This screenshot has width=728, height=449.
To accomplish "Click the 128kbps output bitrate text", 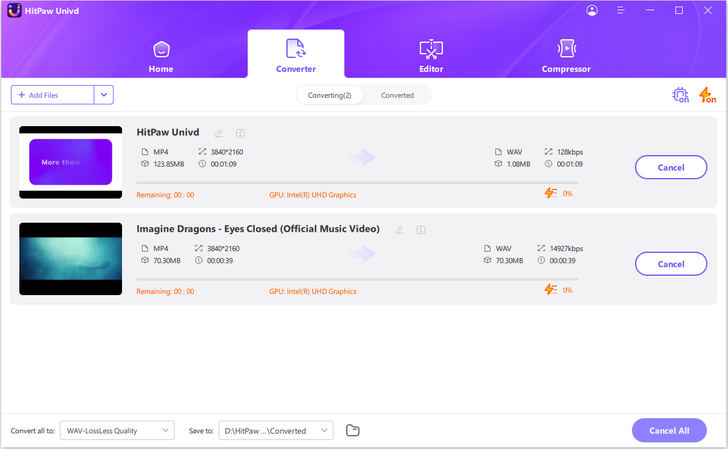I will 570,152.
